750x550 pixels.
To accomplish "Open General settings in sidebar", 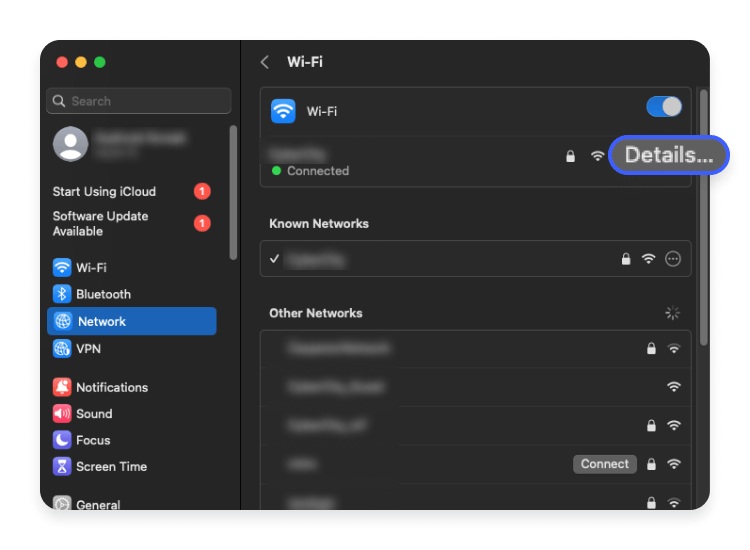I will (x=100, y=504).
